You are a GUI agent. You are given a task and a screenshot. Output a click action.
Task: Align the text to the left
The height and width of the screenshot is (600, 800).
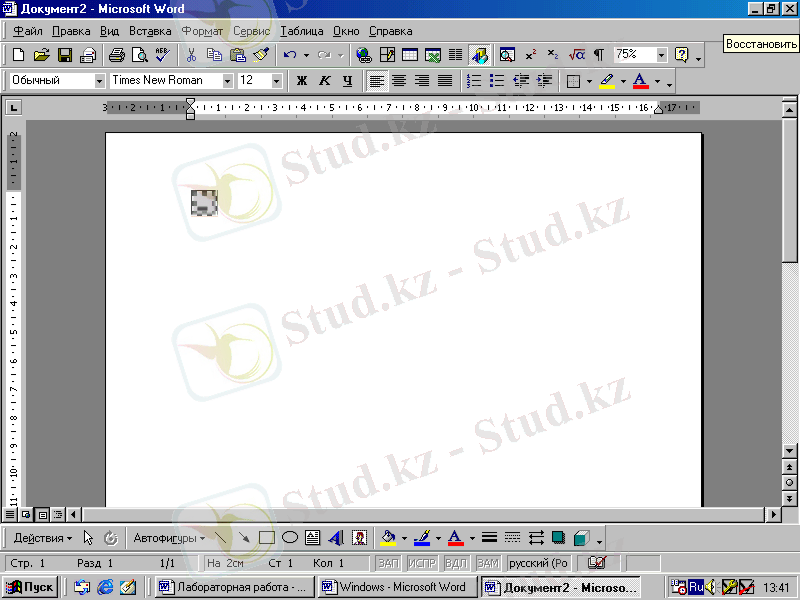pyautogui.click(x=377, y=81)
